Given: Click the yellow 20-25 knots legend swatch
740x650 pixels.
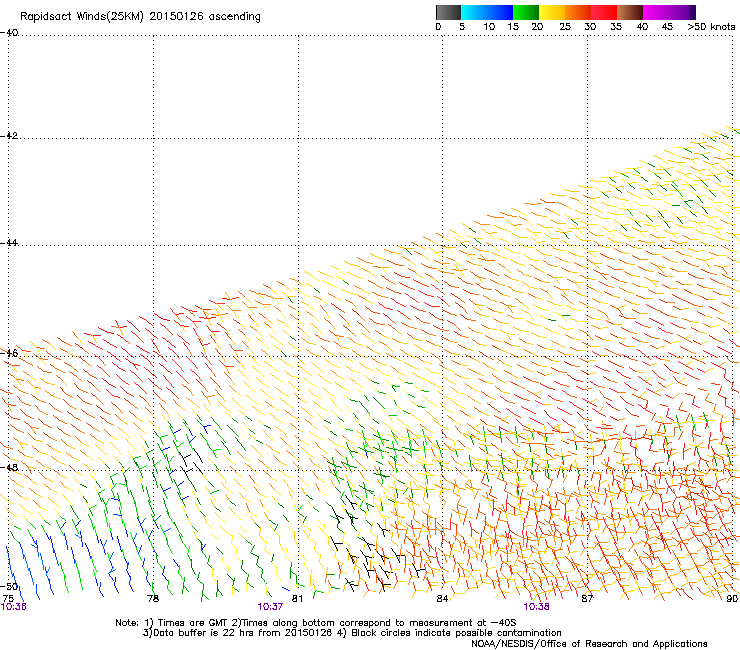Looking at the screenshot, I should (552, 12).
